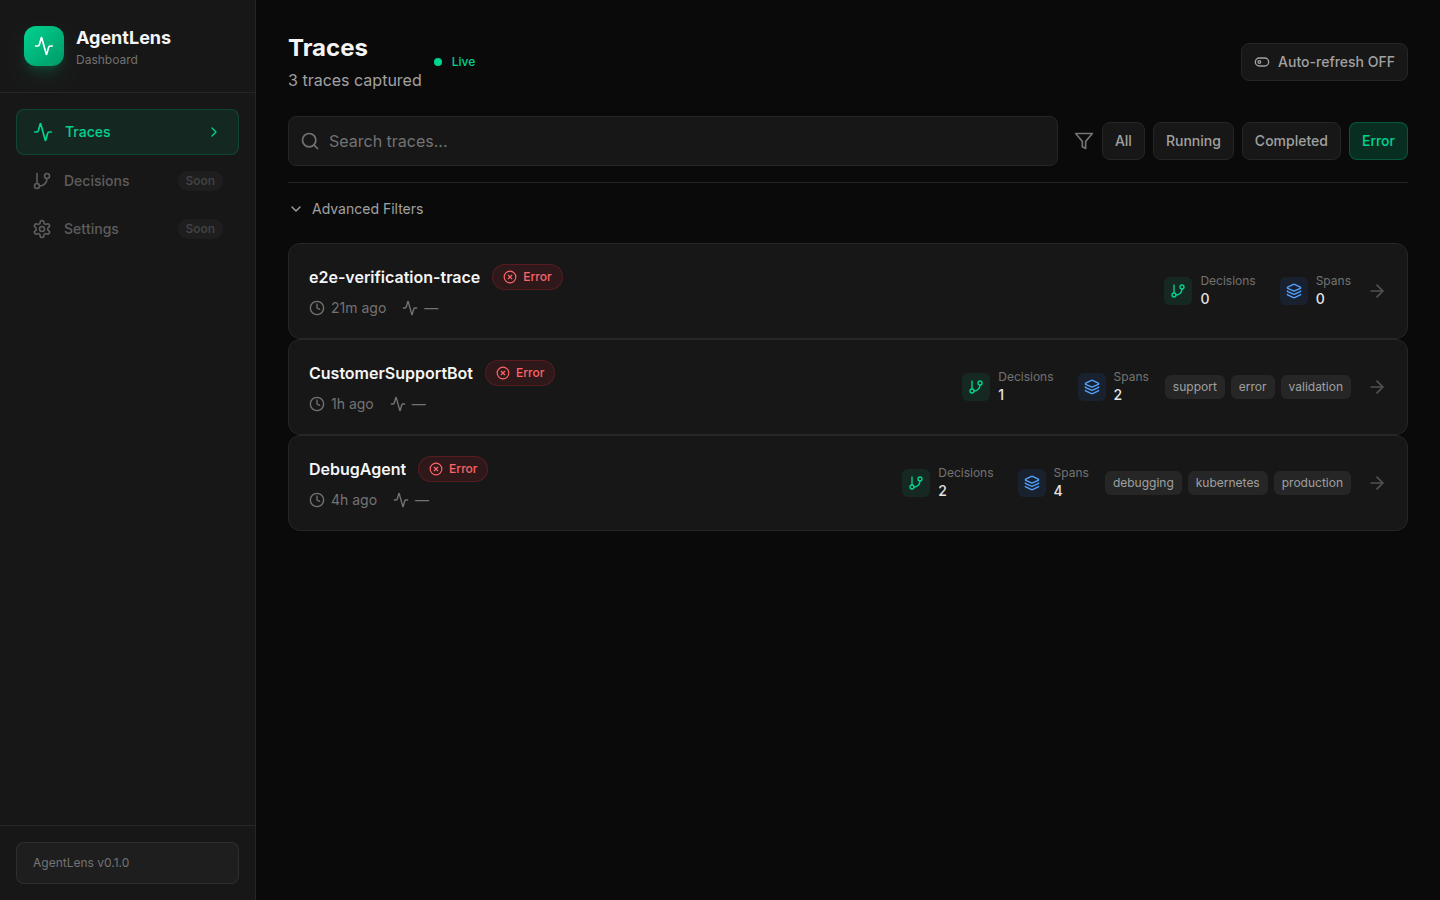Click the chevron on Traces nav item
Image resolution: width=1440 pixels, height=900 pixels.
pos(213,132)
